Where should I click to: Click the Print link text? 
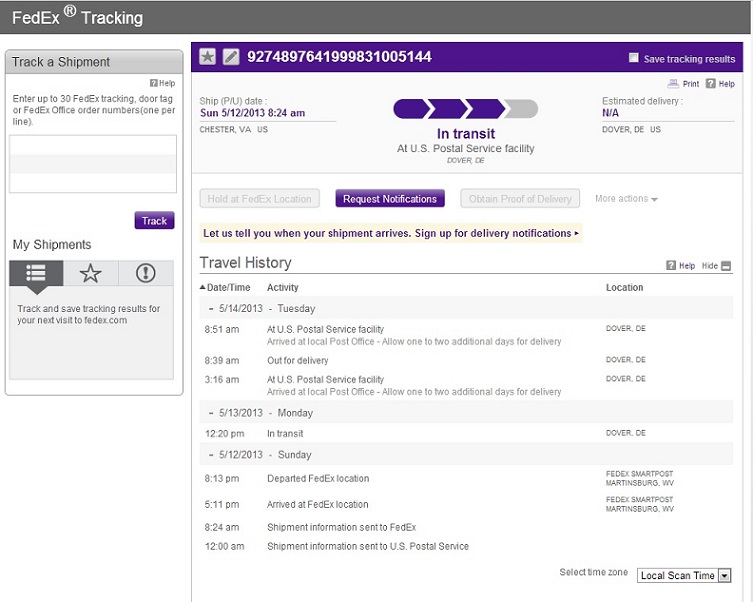(x=691, y=84)
